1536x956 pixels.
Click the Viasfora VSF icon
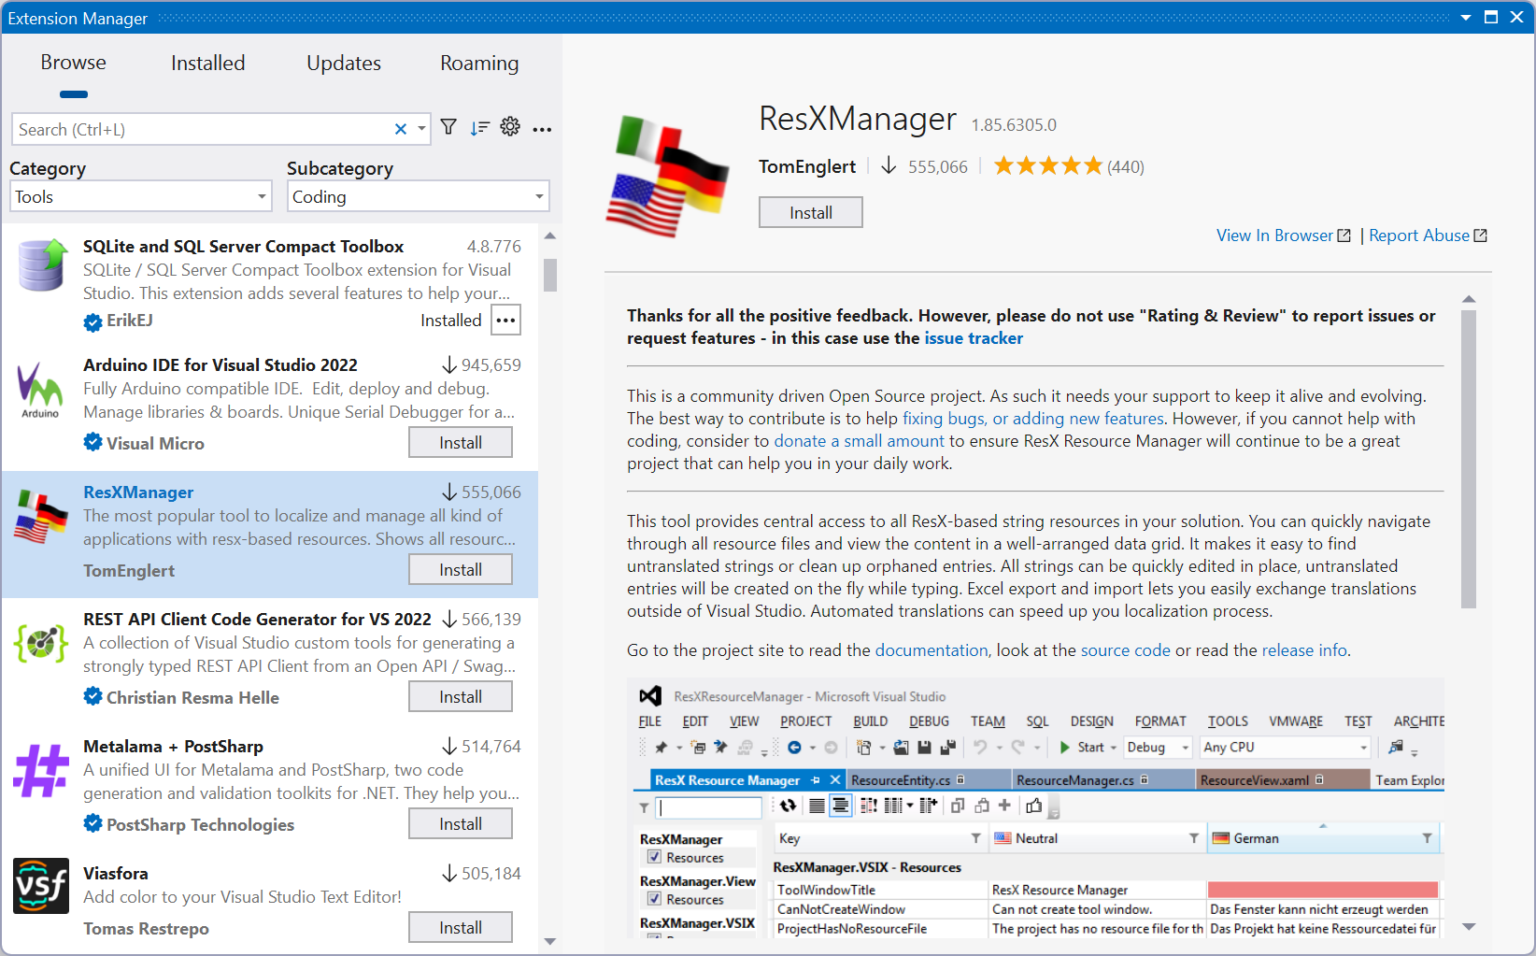pos(41,886)
